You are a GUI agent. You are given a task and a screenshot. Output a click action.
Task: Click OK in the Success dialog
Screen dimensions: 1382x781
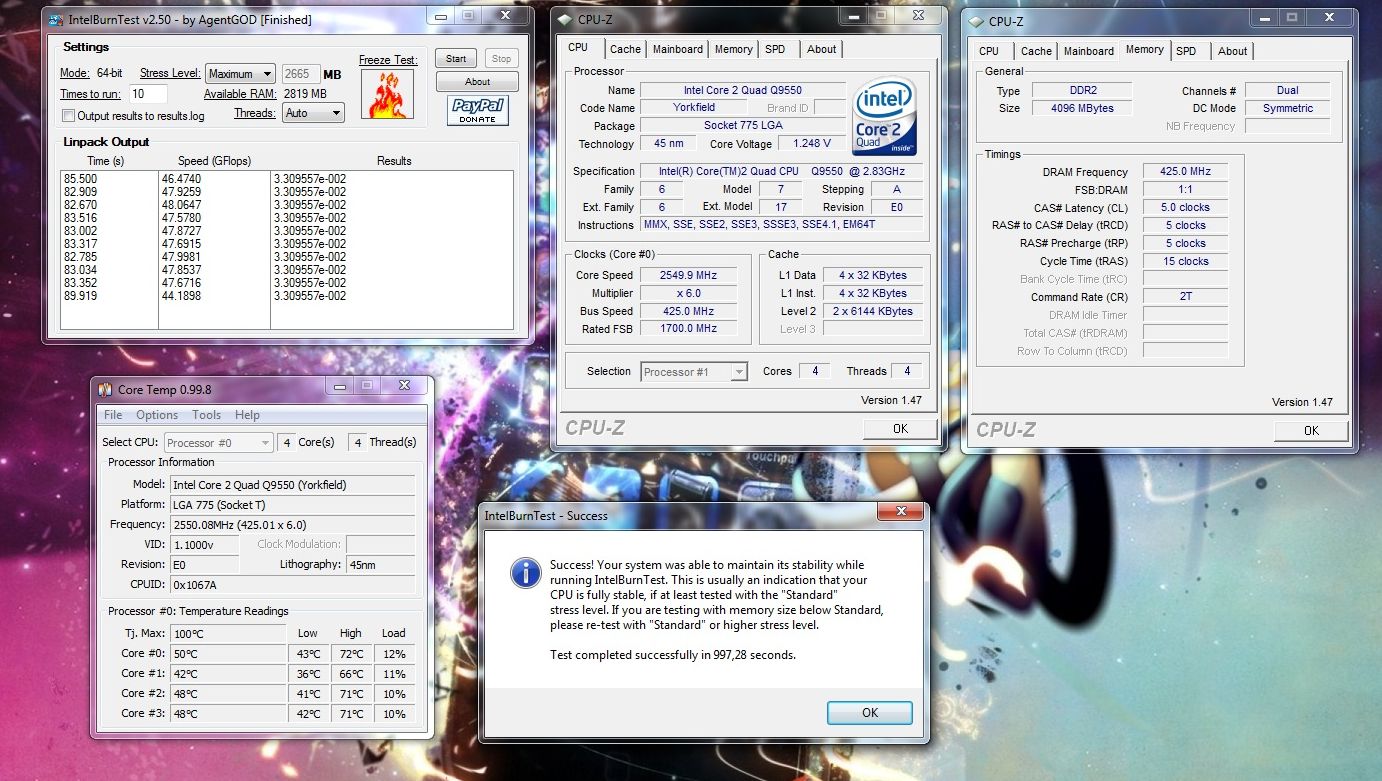tap(870, 713)
